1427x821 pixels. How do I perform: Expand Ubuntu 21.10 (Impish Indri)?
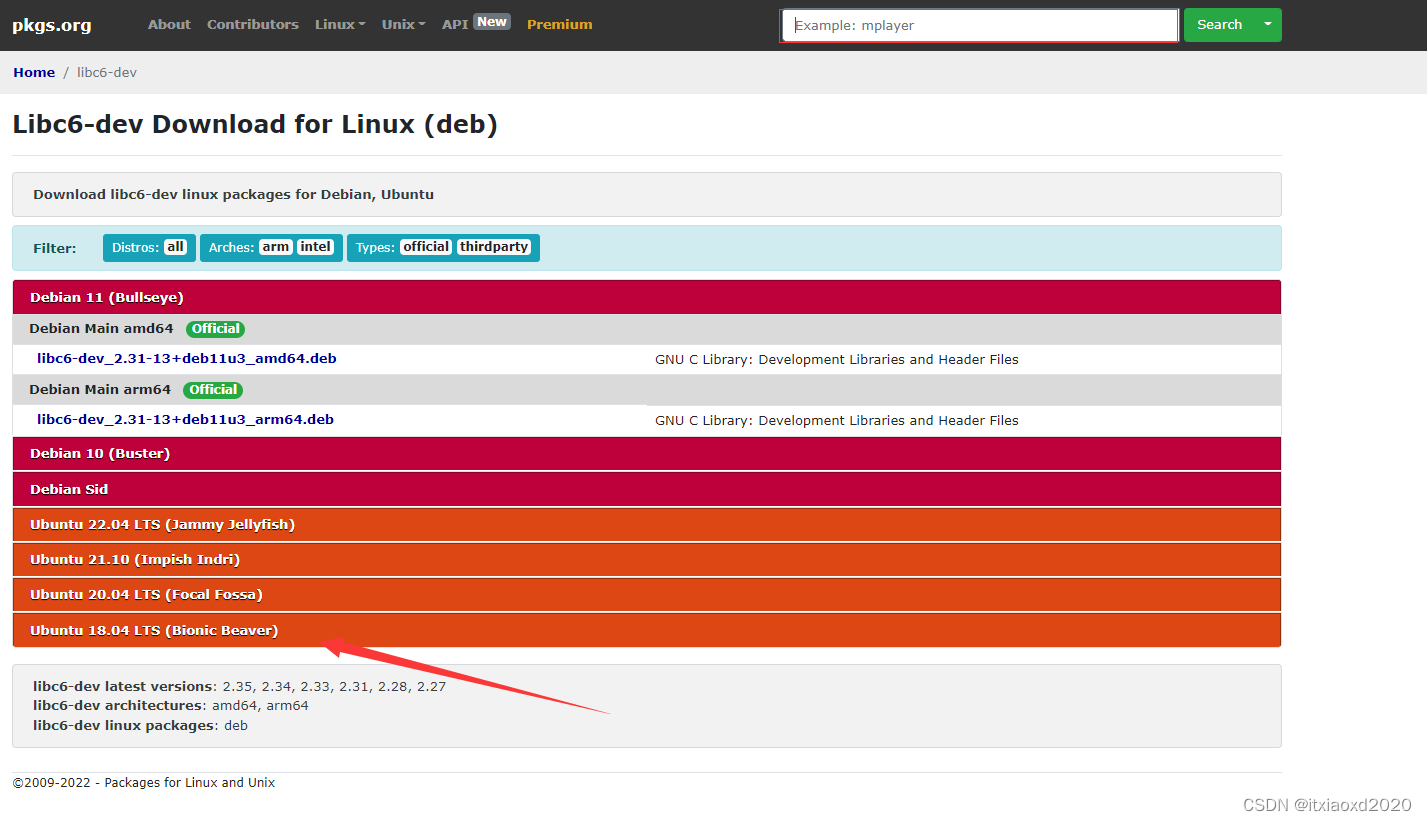tap(647, 559)
